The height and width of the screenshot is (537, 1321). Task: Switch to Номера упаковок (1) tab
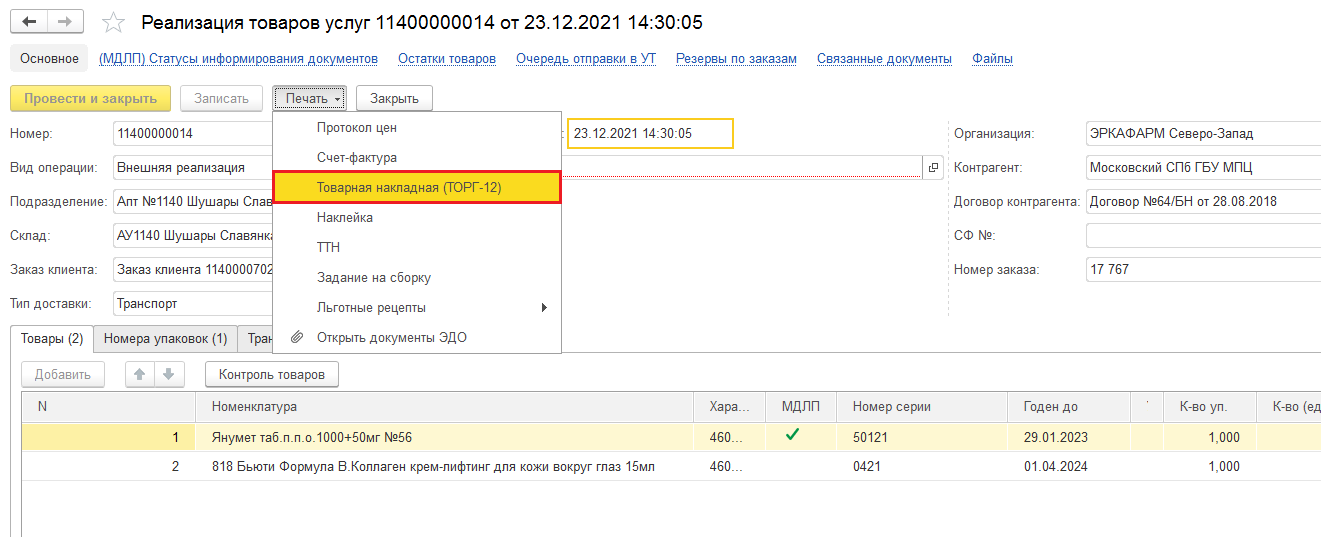click(165, 339)
